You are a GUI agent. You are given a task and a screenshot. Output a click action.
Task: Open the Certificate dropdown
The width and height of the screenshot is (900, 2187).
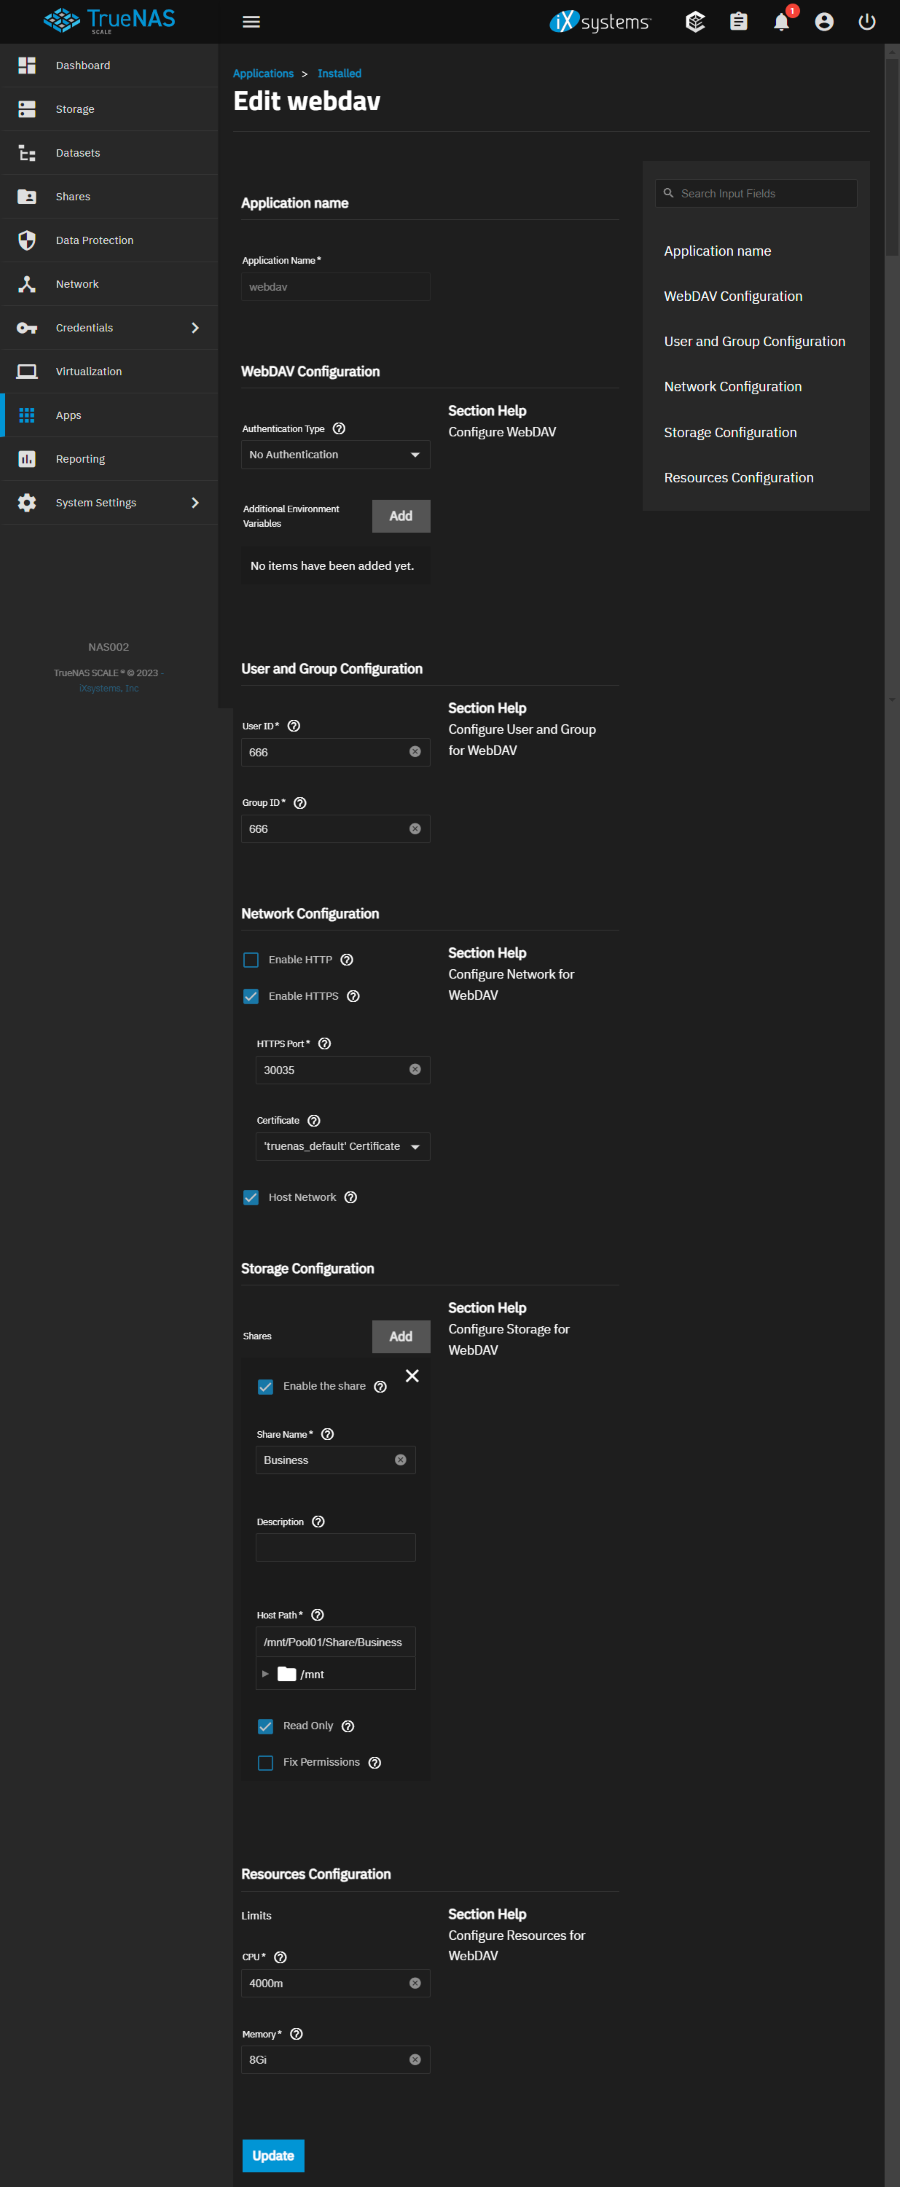(x=342, y=1147)
